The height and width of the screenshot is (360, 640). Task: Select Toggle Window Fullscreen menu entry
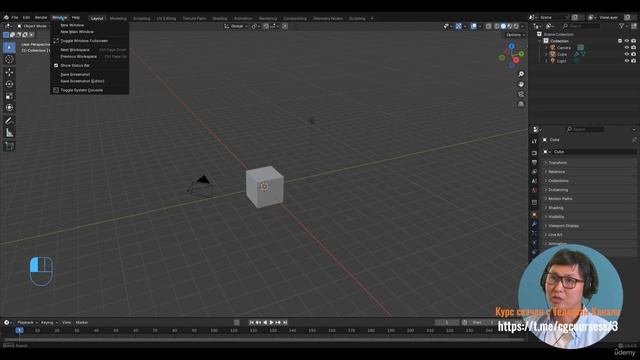84,41
